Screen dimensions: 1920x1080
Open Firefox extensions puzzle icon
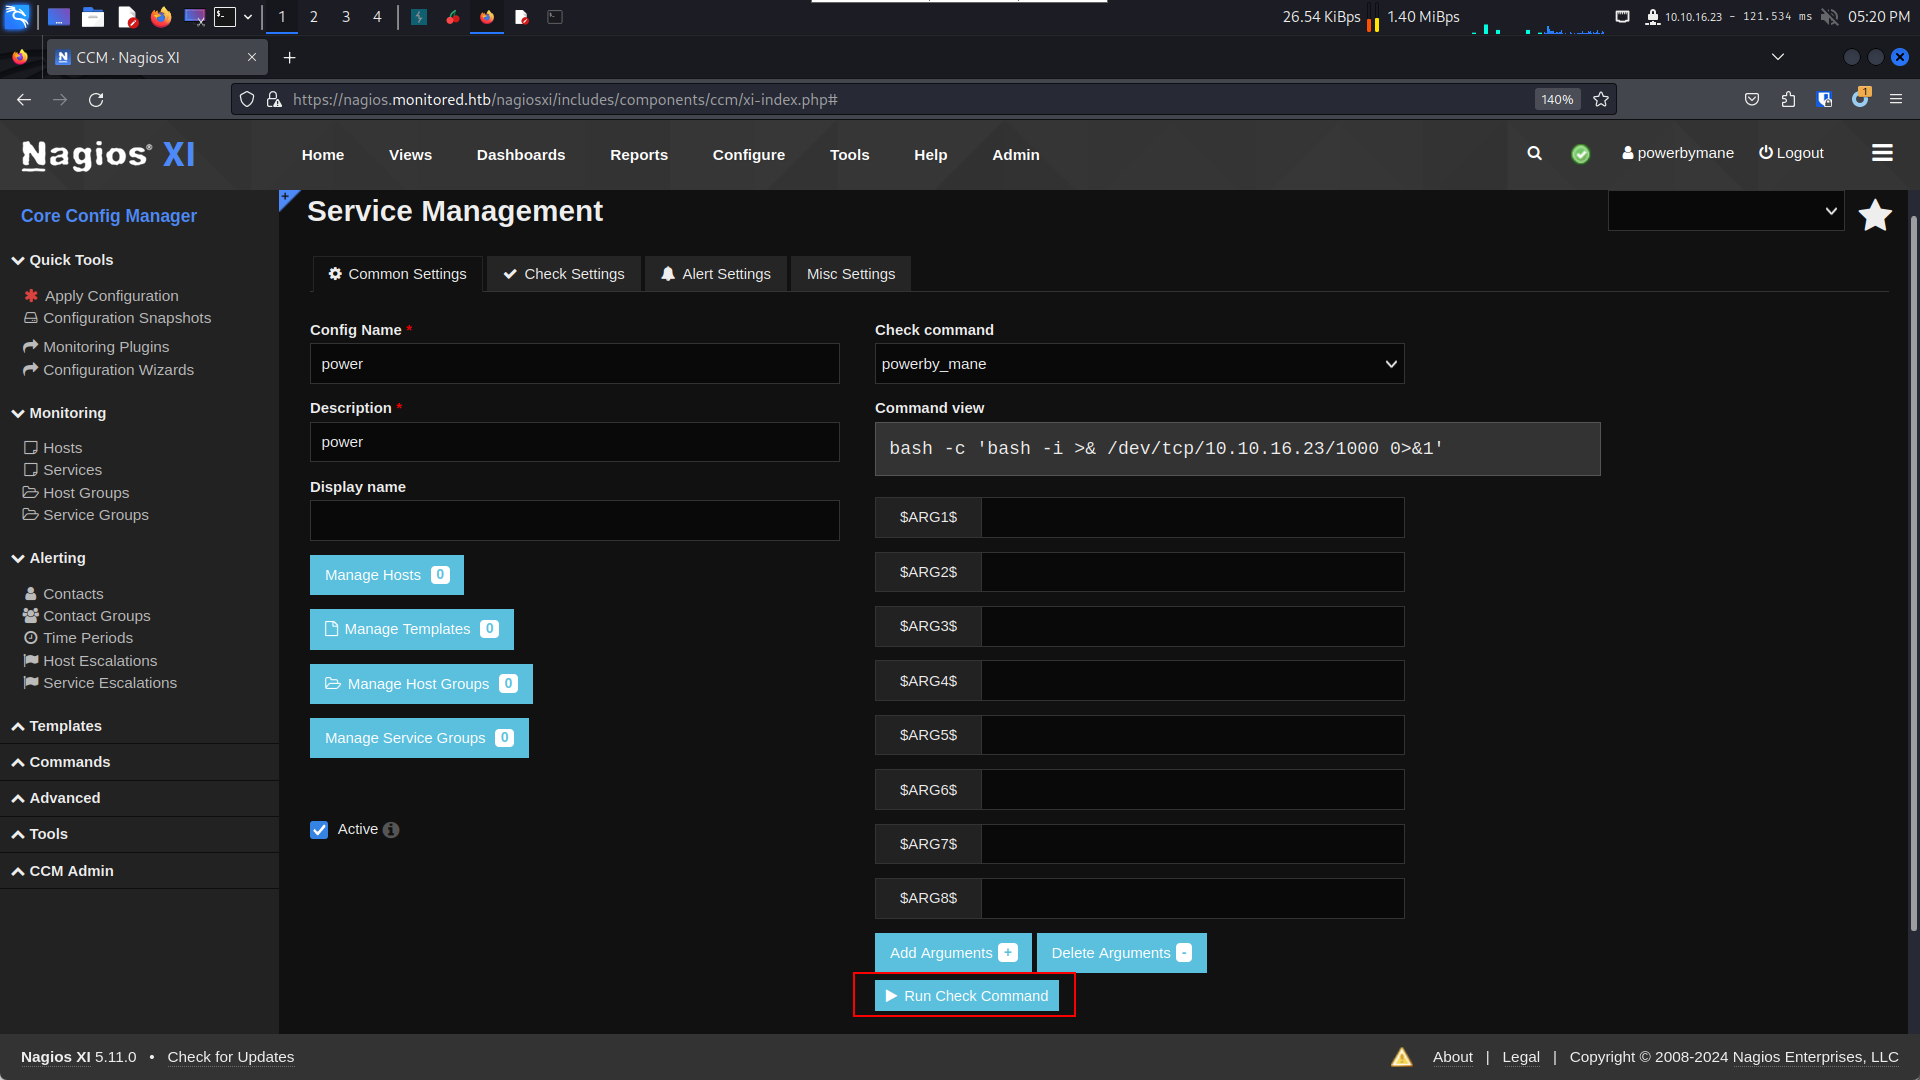click(x=1788, y=99)
